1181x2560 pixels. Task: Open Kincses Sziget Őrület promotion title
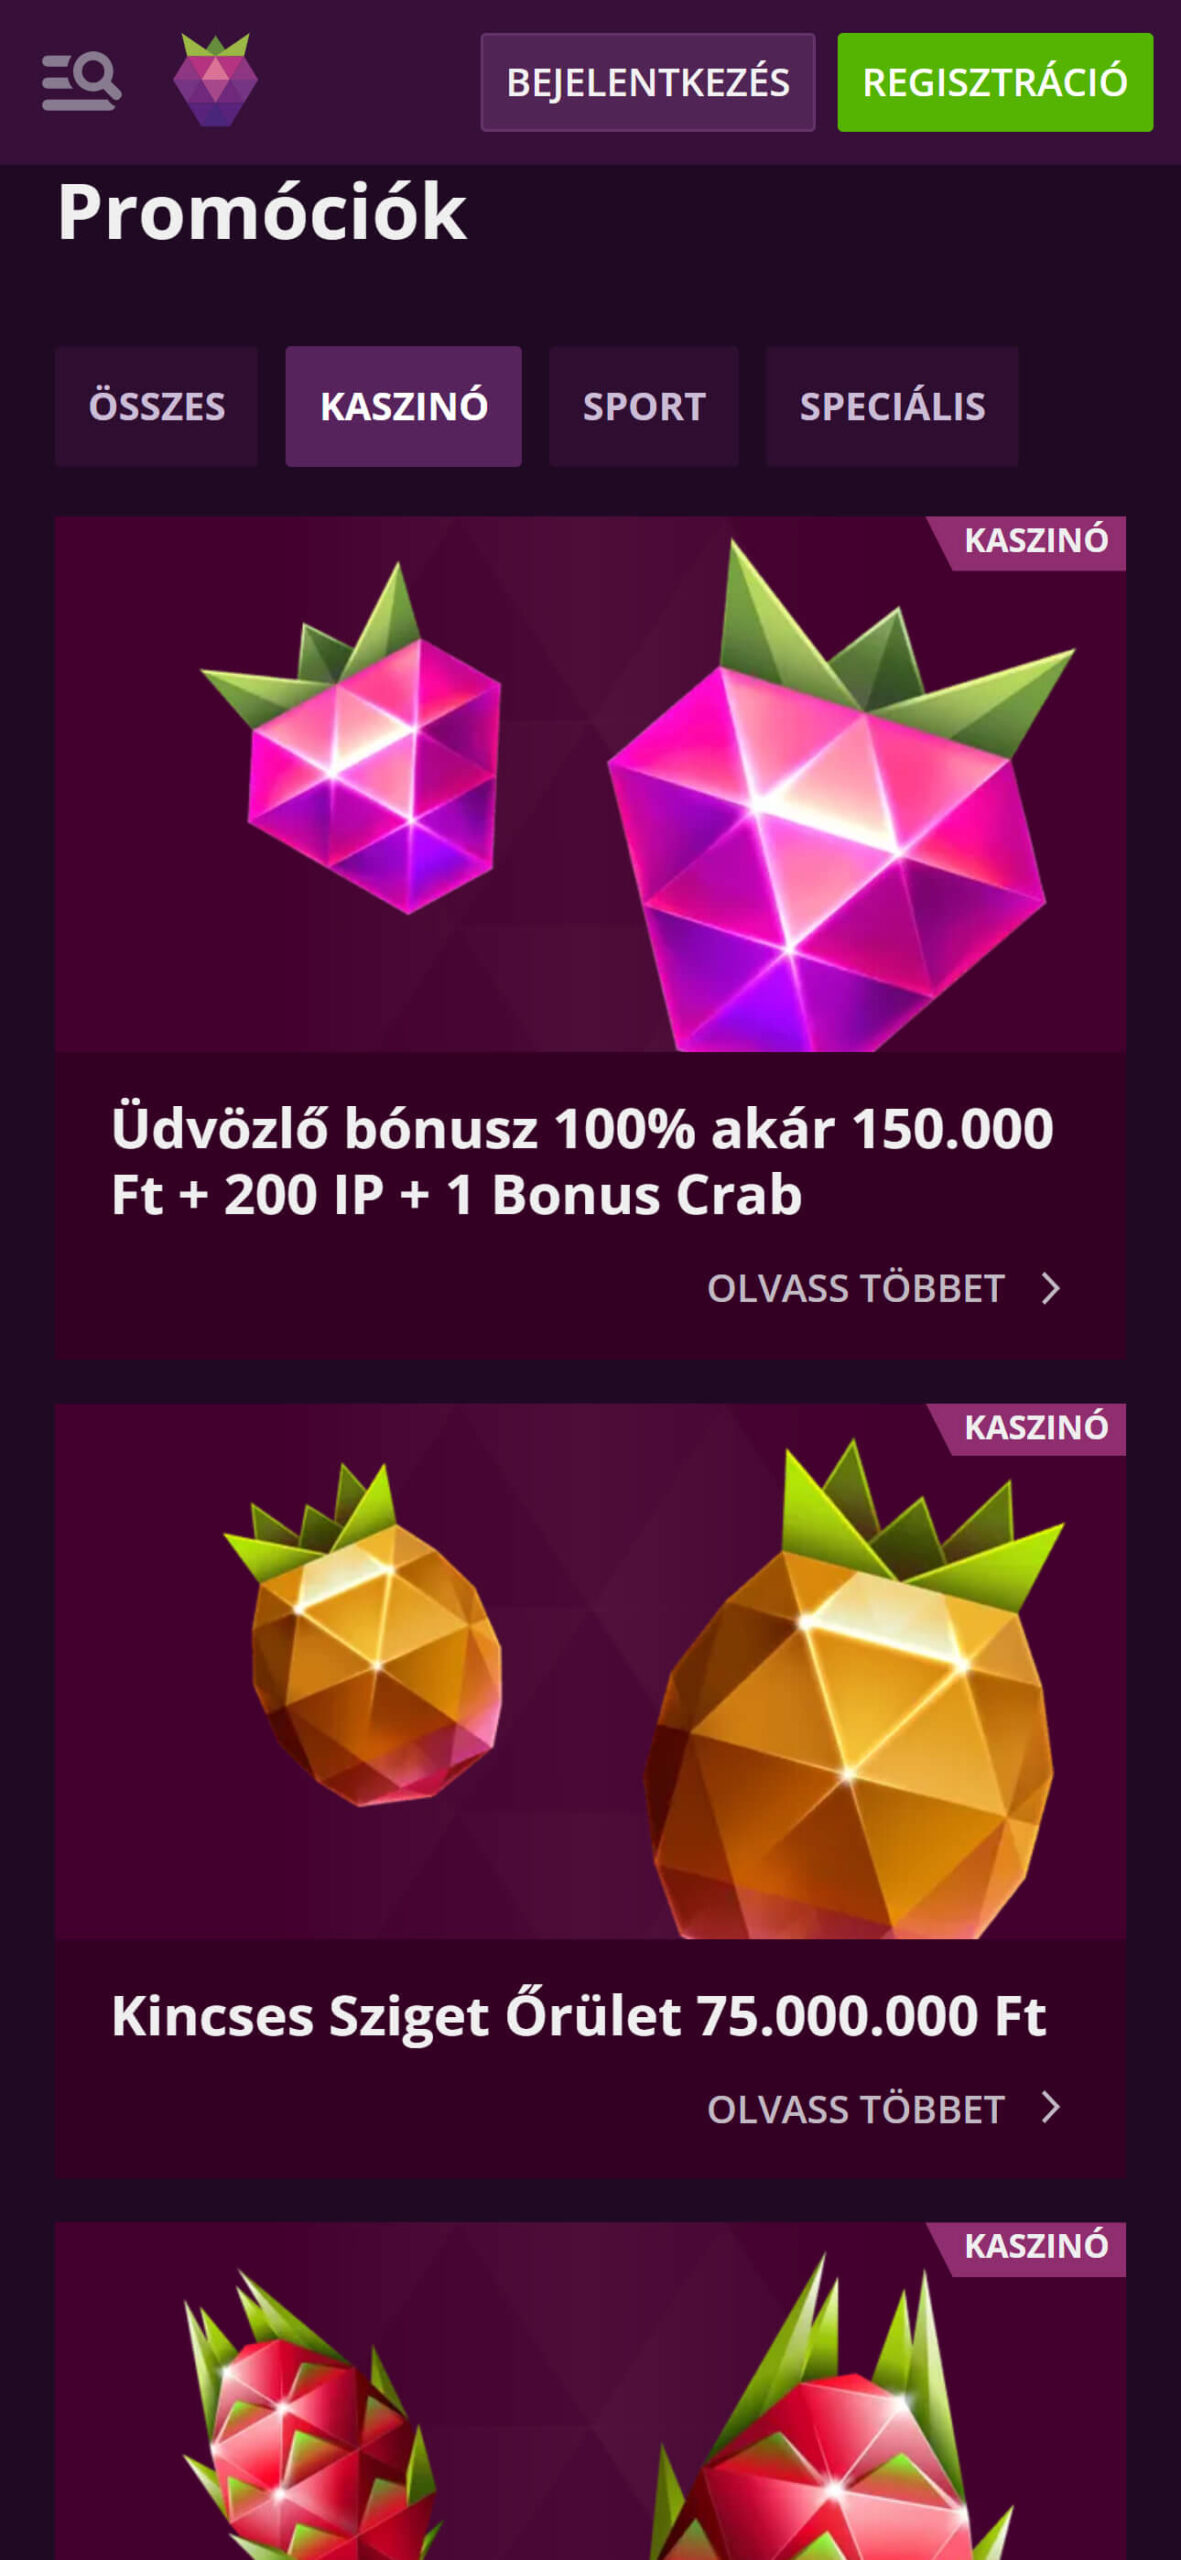pyautogui.click(x=579, y=2016)
